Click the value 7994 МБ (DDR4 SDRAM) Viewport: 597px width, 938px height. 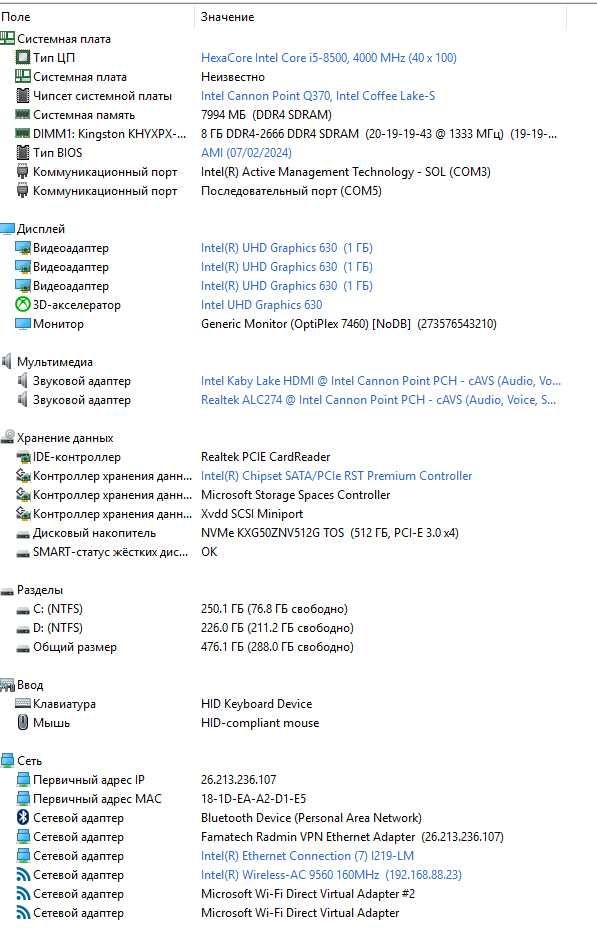click(266, 114)
